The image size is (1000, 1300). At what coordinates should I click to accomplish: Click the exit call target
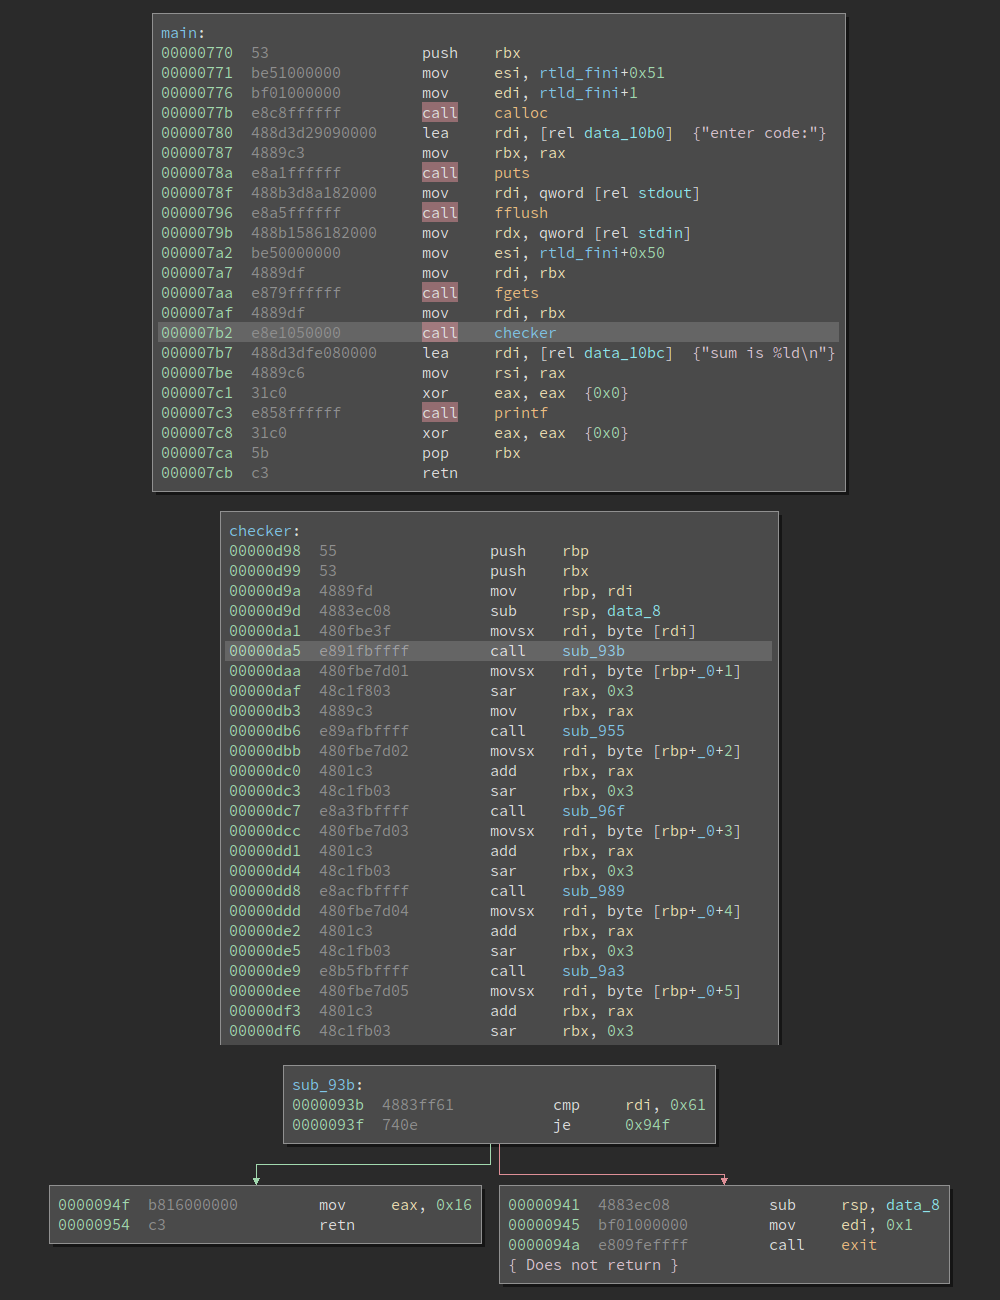pos(859,1245)
